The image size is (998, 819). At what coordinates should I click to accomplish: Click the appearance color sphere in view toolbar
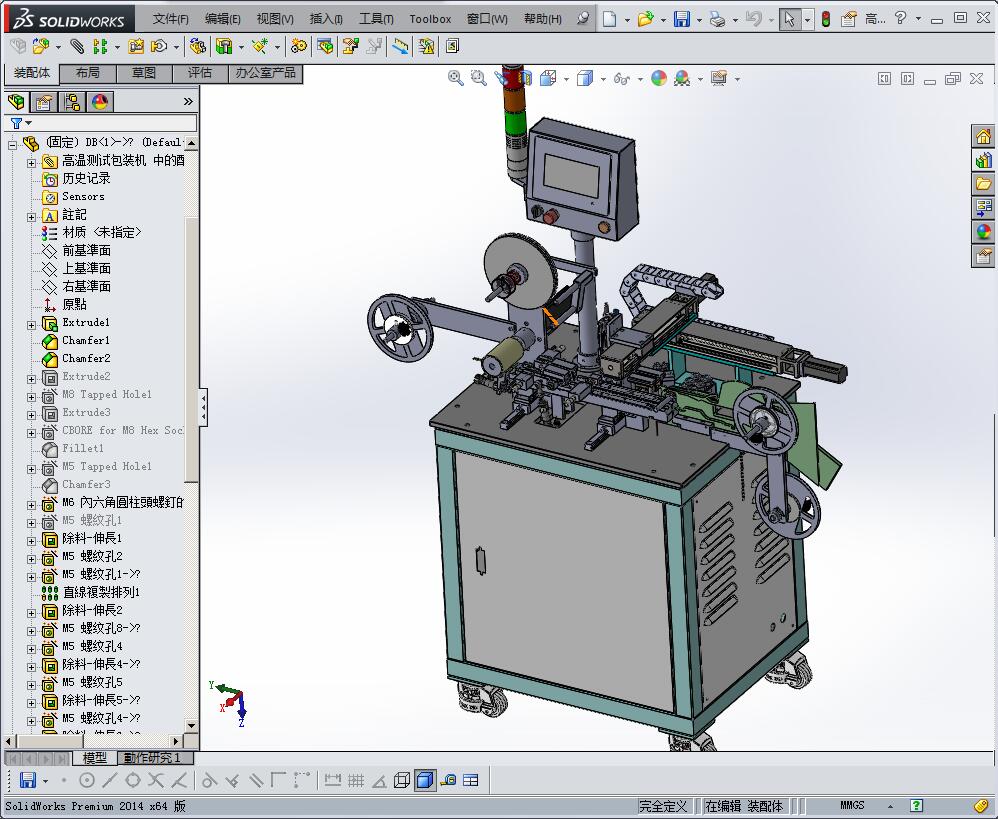coord(659,78)
